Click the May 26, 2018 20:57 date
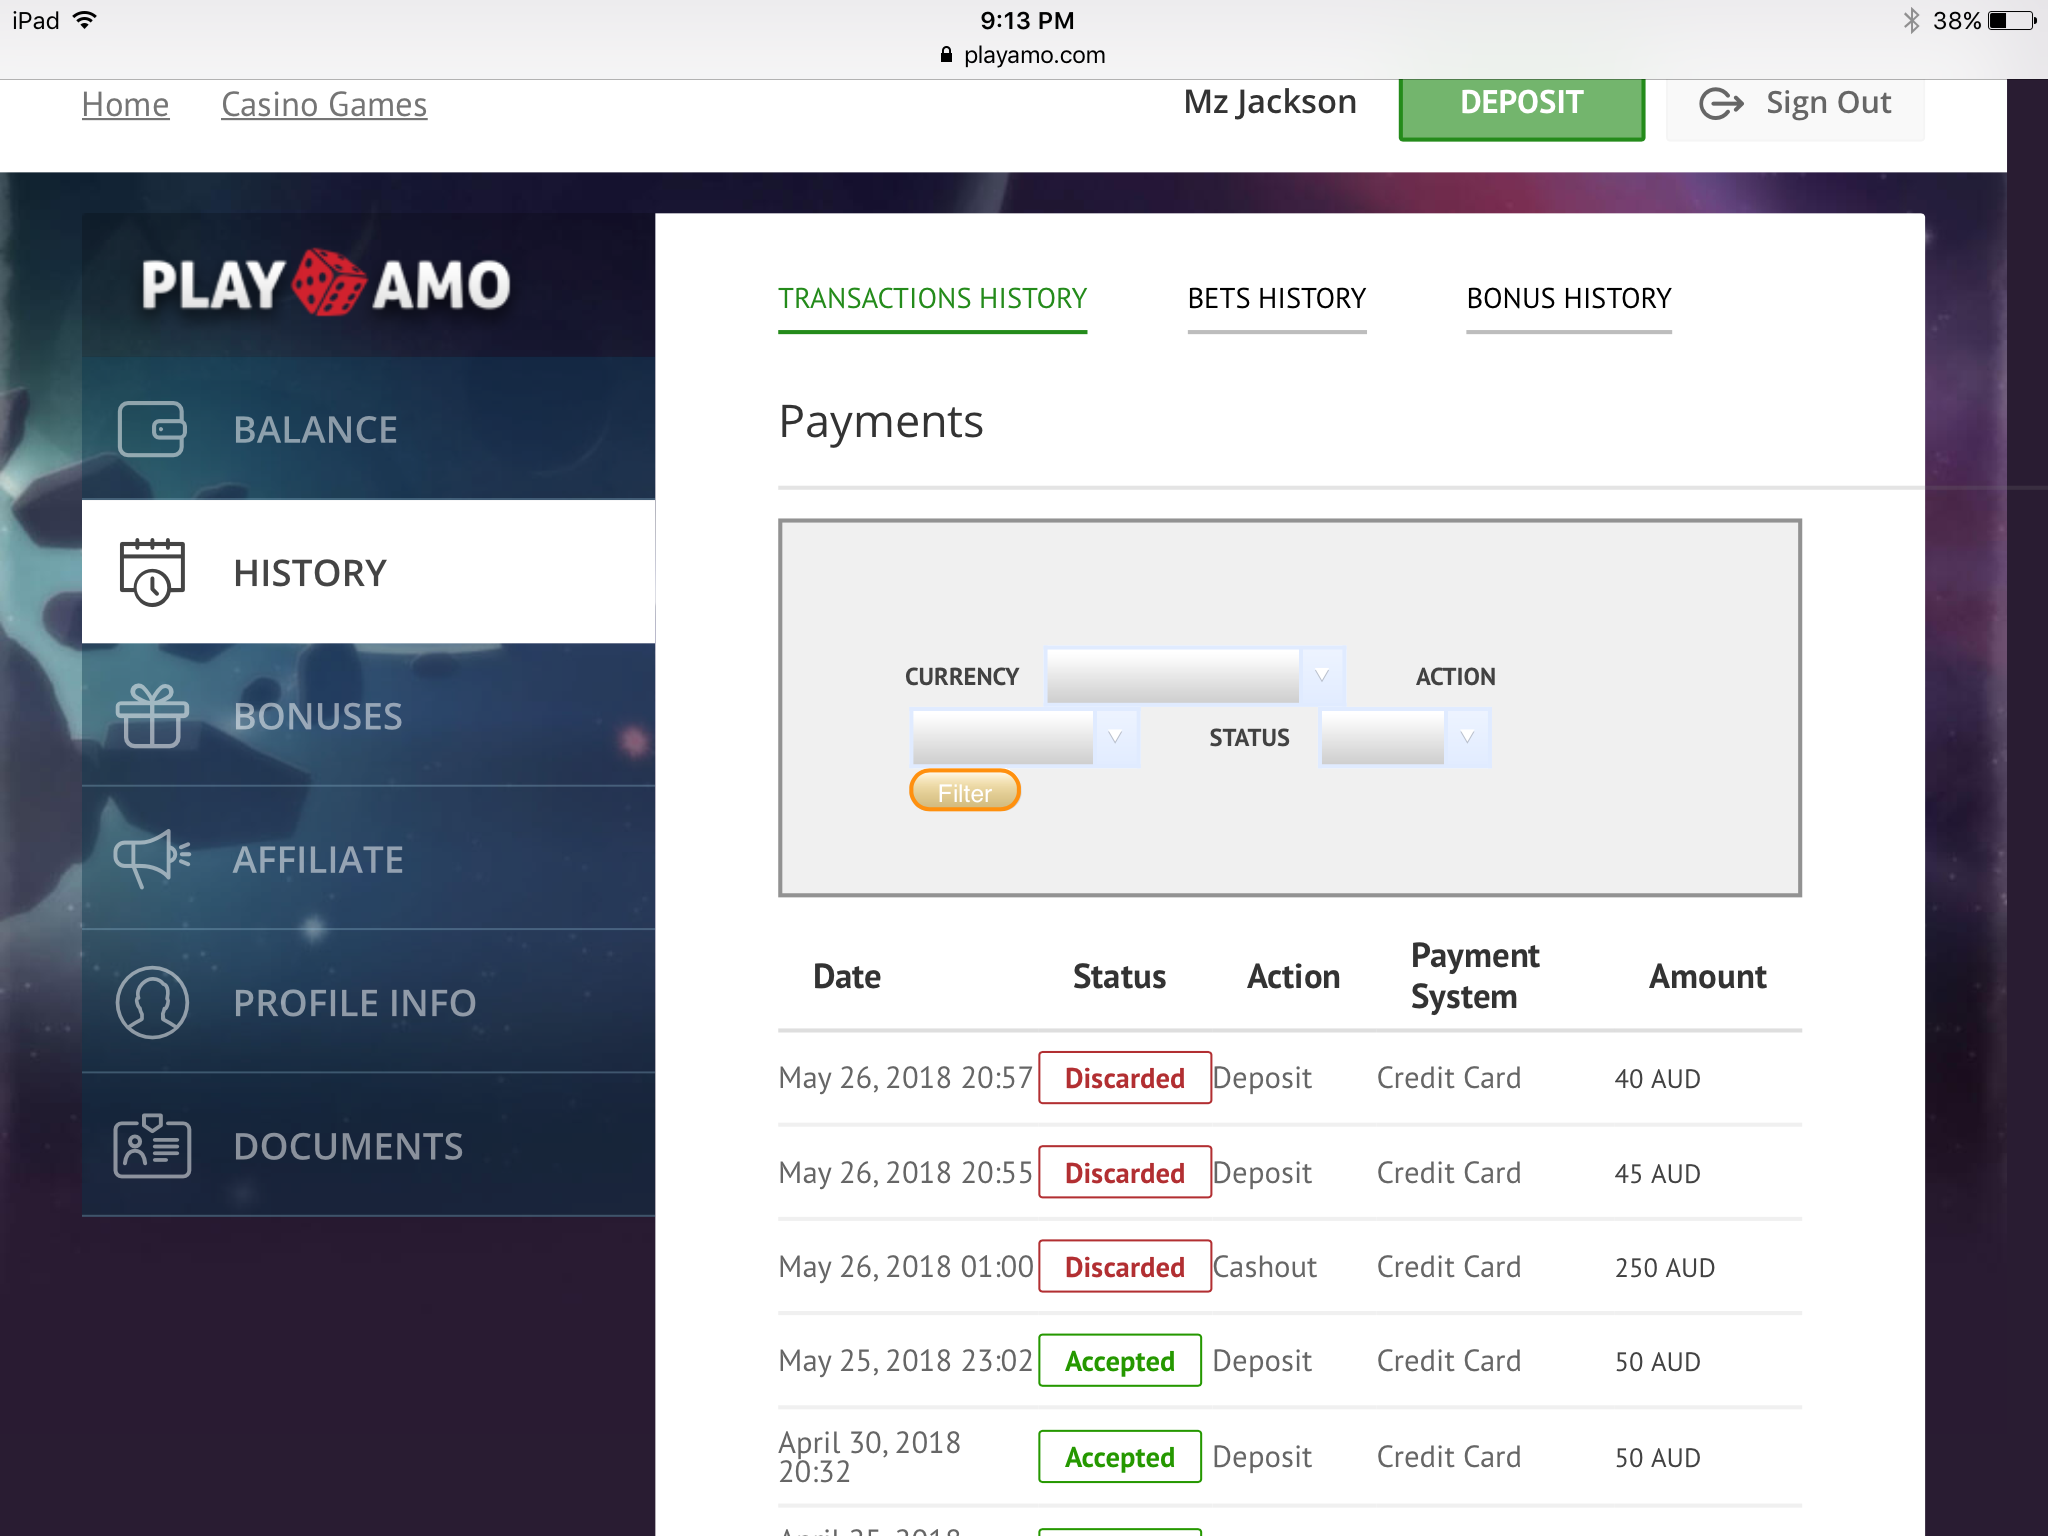2048x1536 pixels. (905, 1078)
